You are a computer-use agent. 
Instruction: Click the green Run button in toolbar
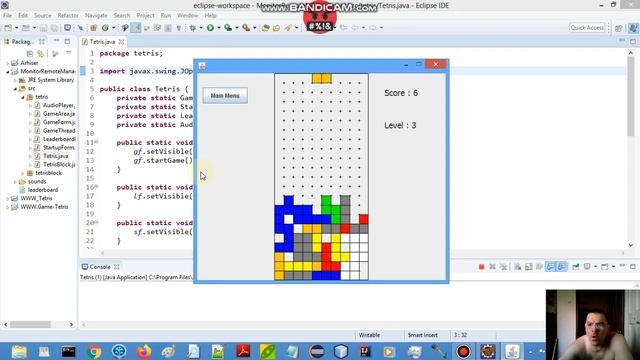coord(210,28)
